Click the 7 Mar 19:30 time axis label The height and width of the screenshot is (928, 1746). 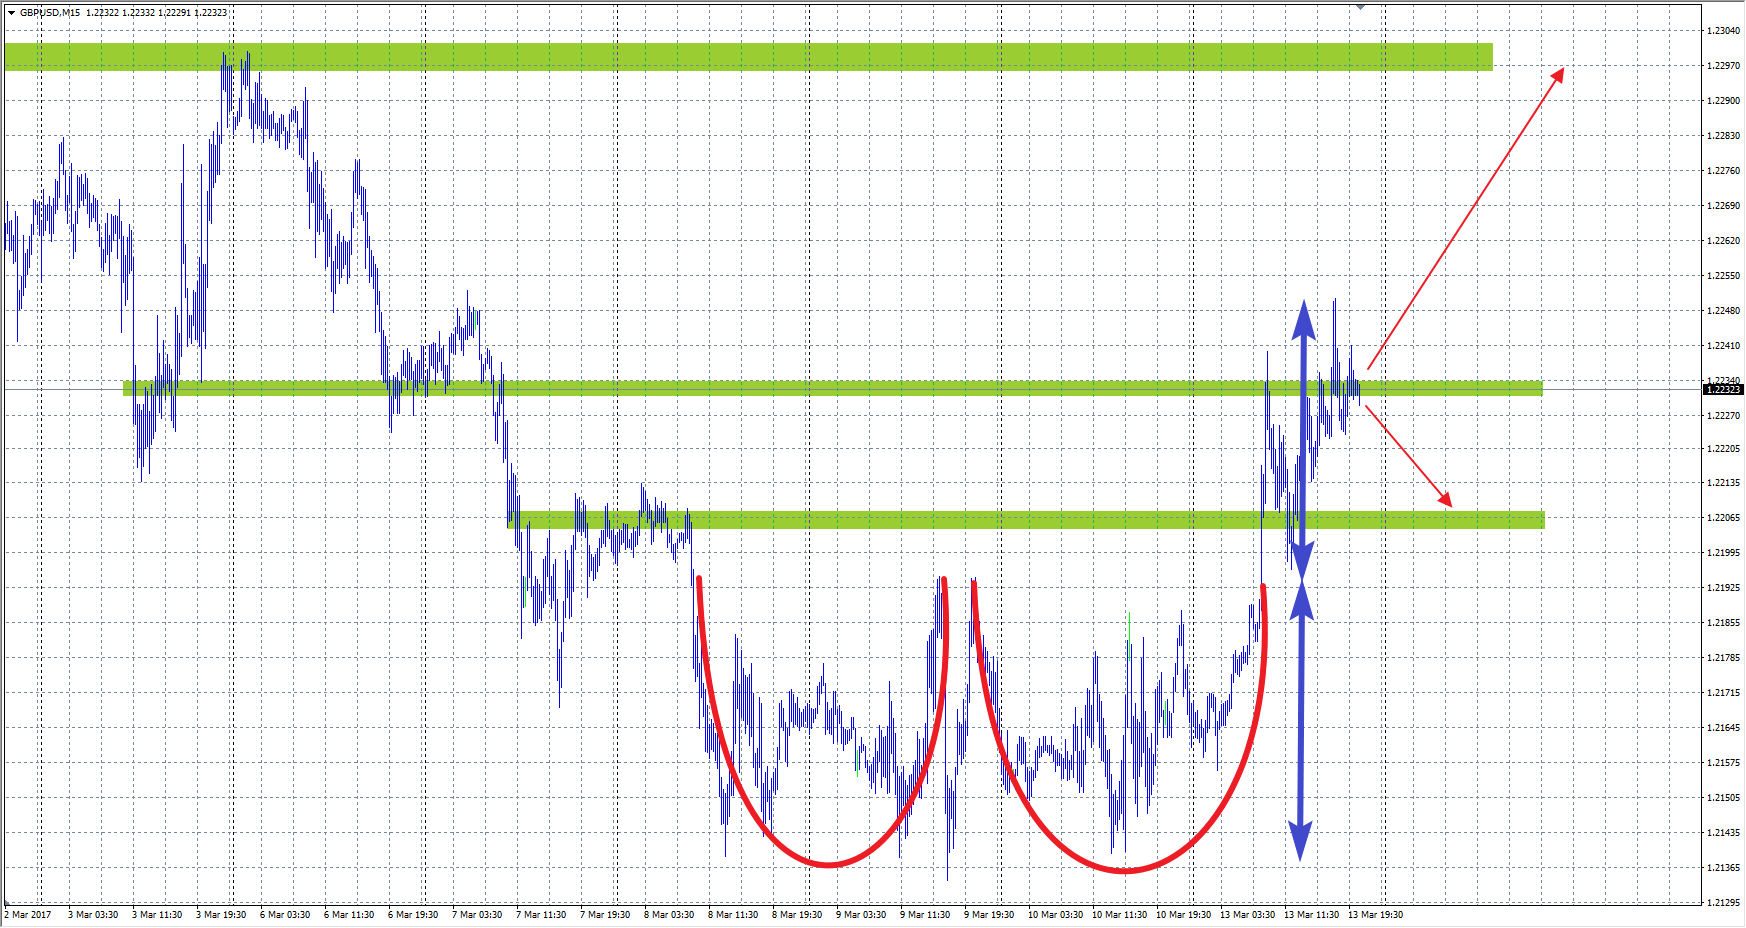click(x=605, y=915)
